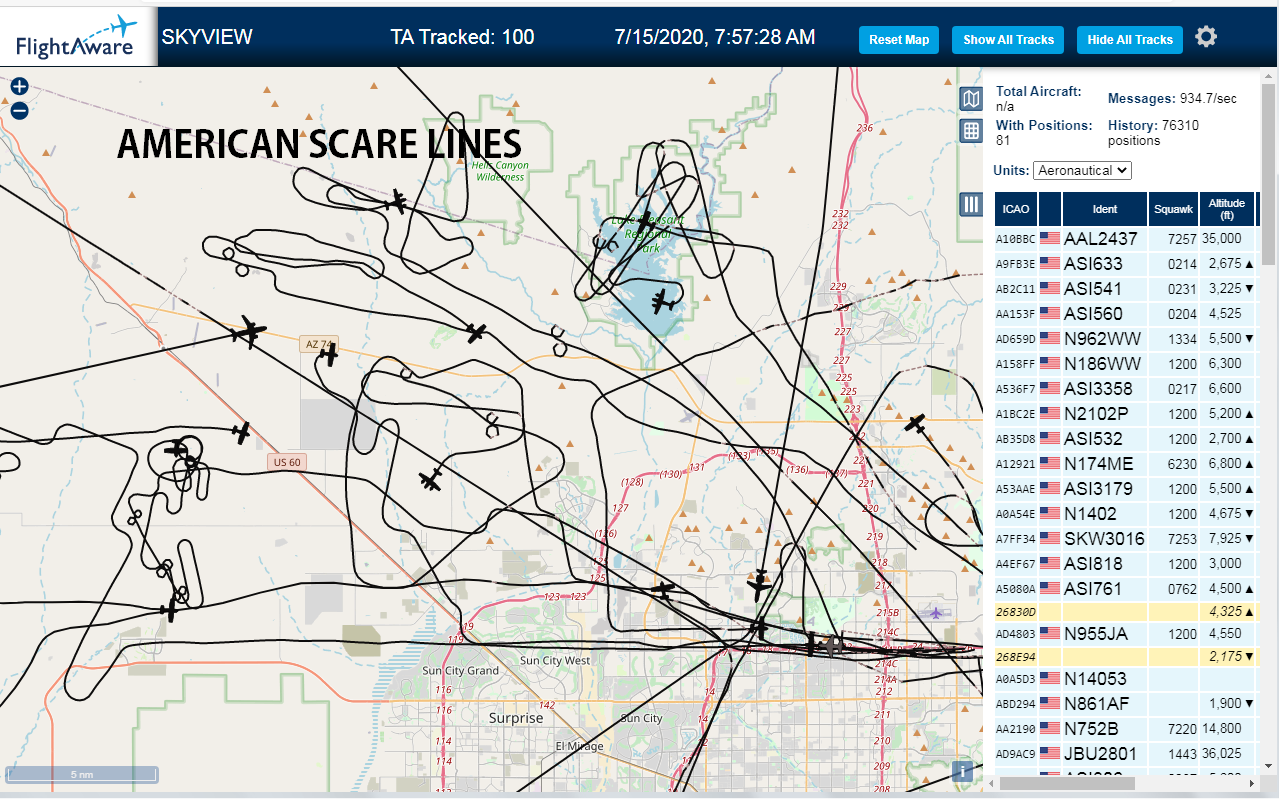The width and height of the screenshot is (1279, 799).
Task: Open the settings gear icon
Action: [1206, 38]
